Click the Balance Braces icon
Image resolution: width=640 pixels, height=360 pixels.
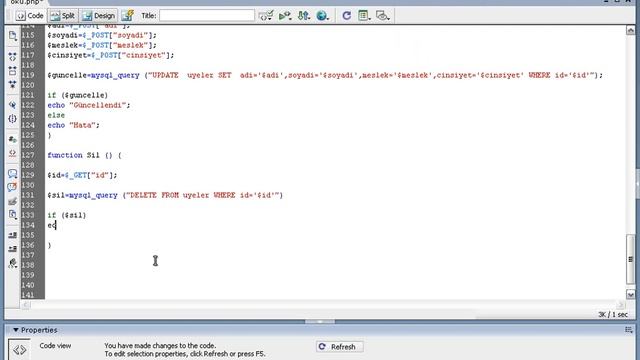pyautogui.click(x=13, y=119)
